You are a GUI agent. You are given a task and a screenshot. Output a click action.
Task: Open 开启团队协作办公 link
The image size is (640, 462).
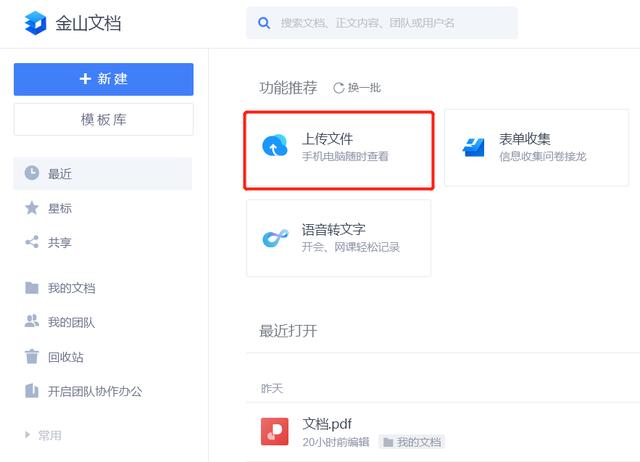pyautogui.click(x=95, y=391)
